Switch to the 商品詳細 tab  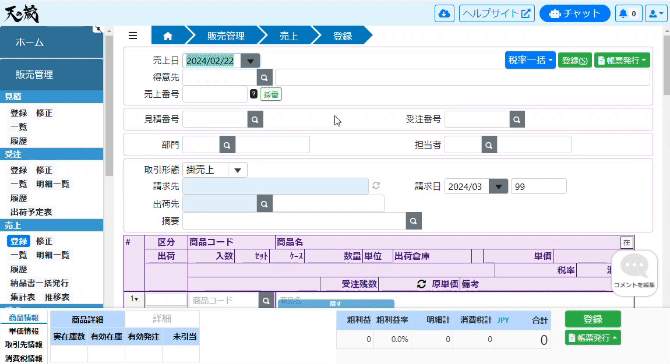pos(88,319)
